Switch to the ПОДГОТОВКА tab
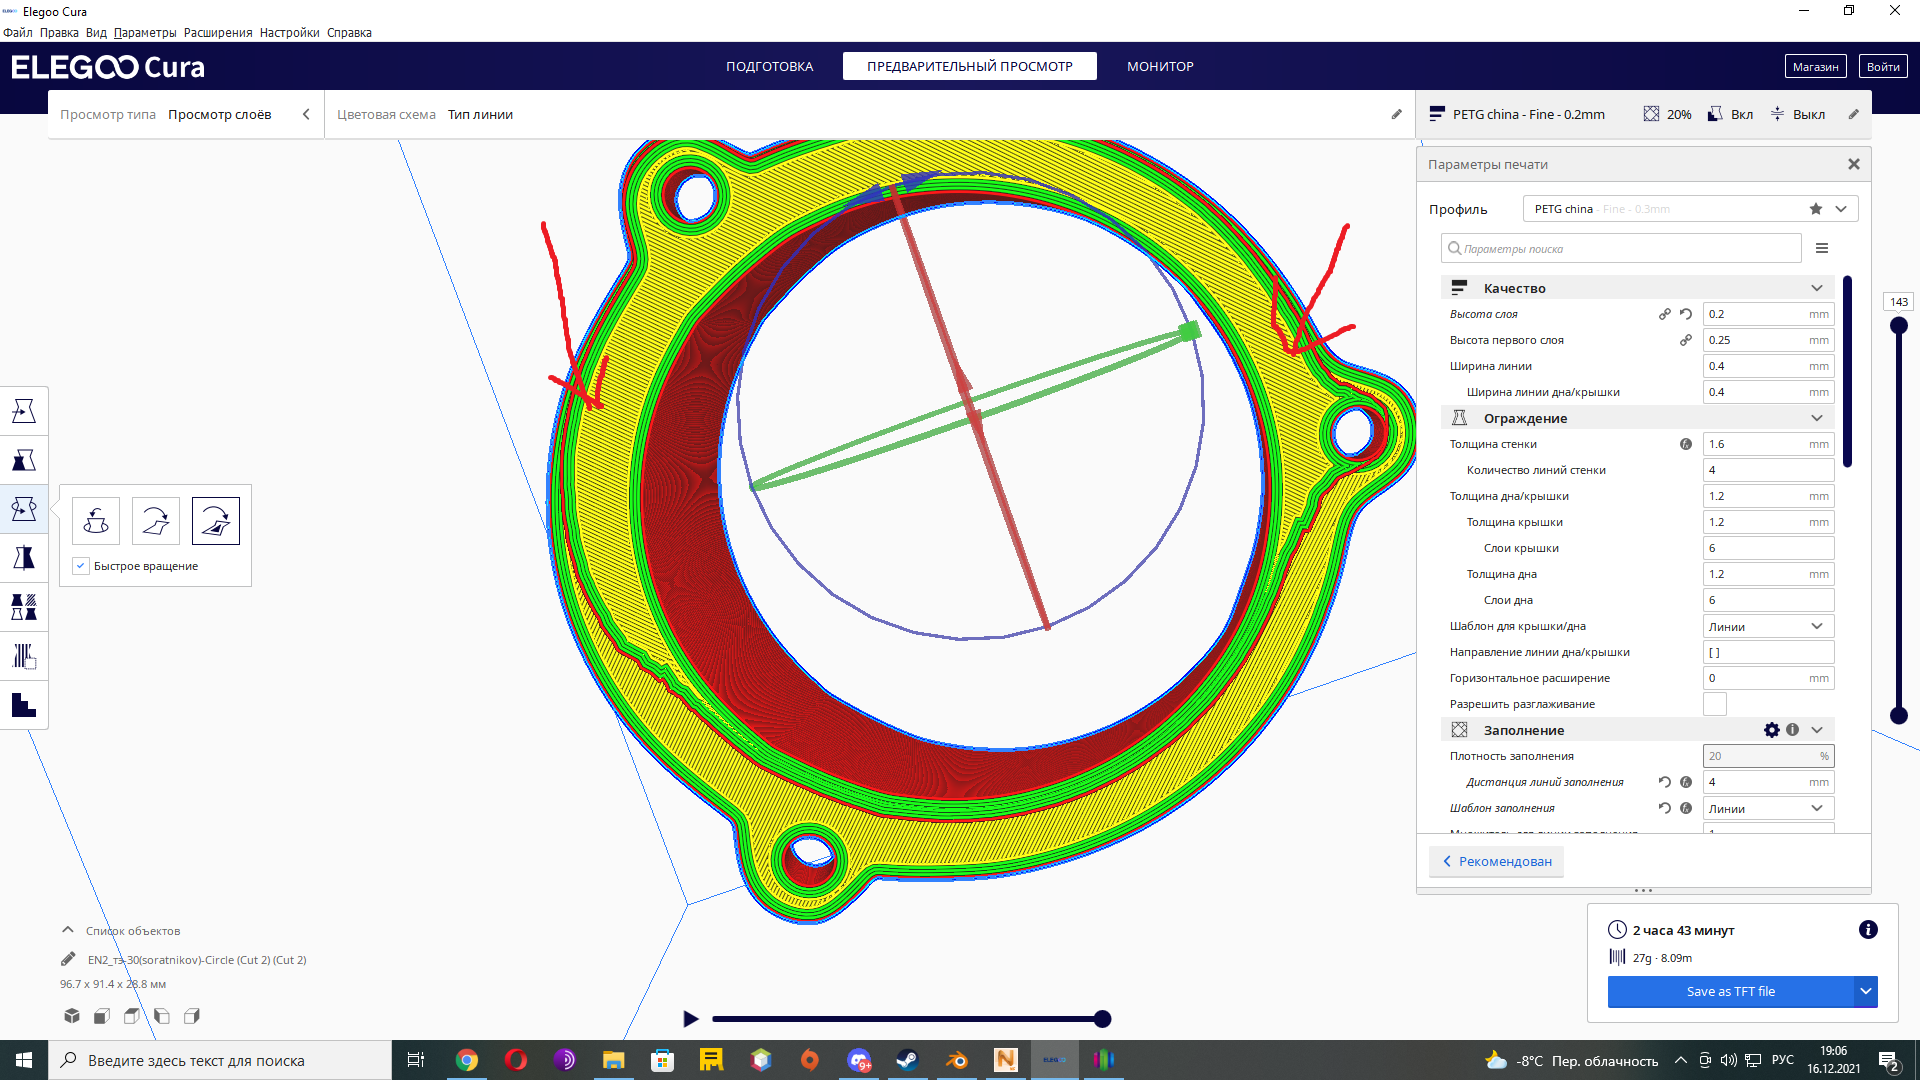 tap(769, 66)
